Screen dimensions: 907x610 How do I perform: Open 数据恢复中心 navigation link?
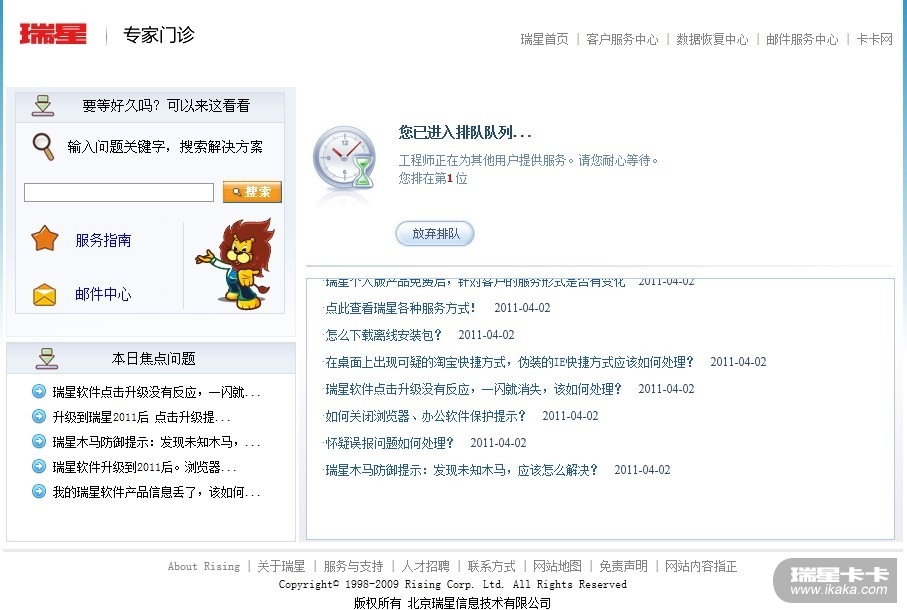712,39
